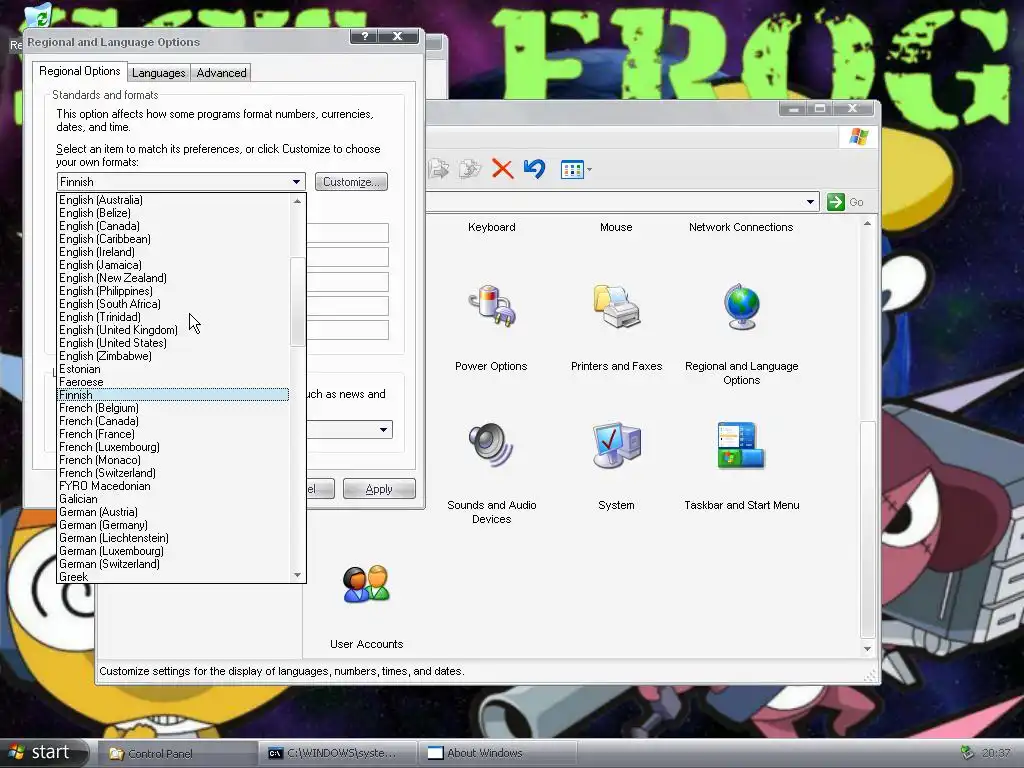The width and height of the screenshot is (1024, 768).
Task: Click the Recycle Bin desktop icon
Action: point(39,16)
